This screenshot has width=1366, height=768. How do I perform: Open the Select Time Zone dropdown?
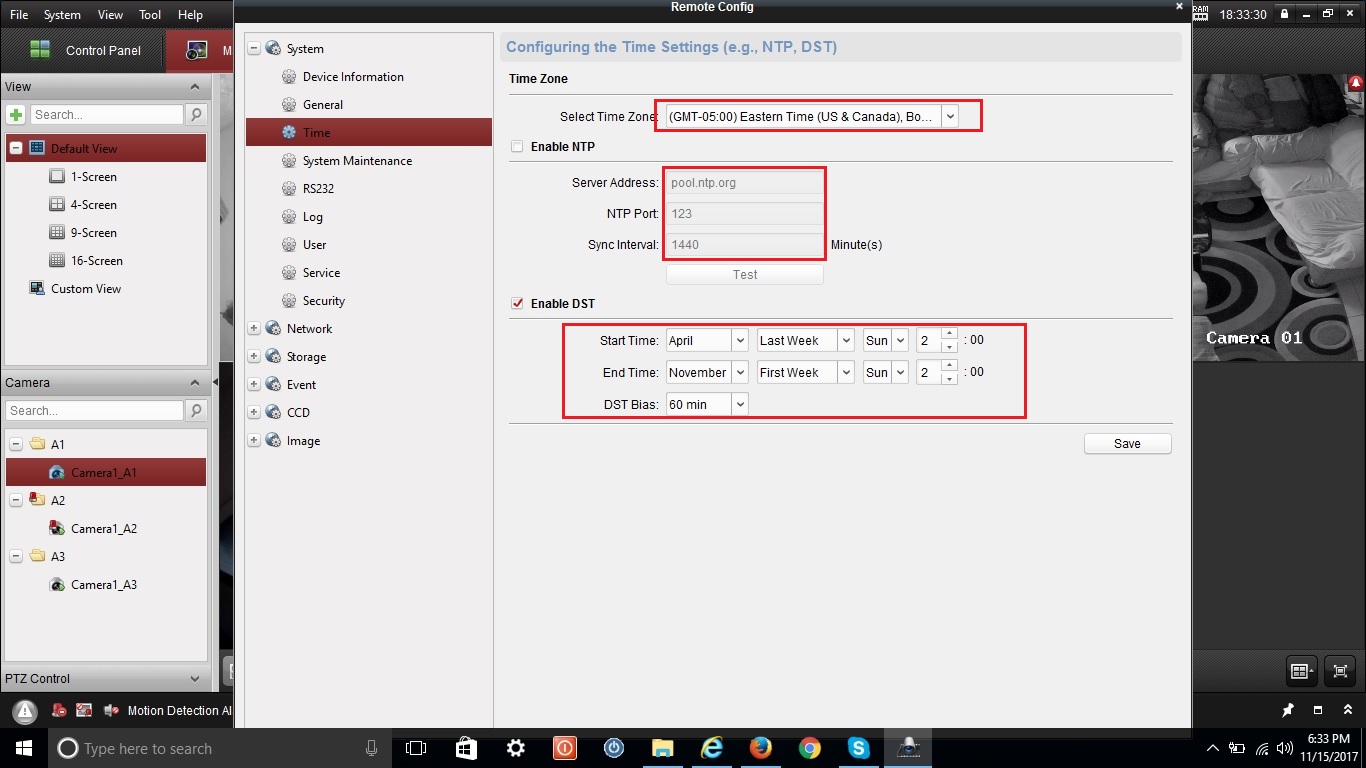[x=950, y=117]
